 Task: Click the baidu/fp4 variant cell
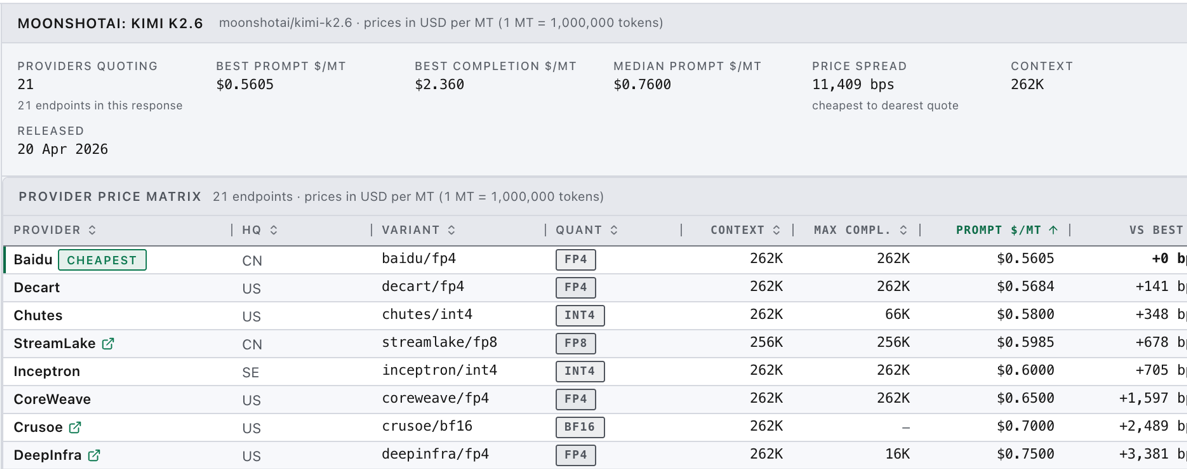point(419,259)
